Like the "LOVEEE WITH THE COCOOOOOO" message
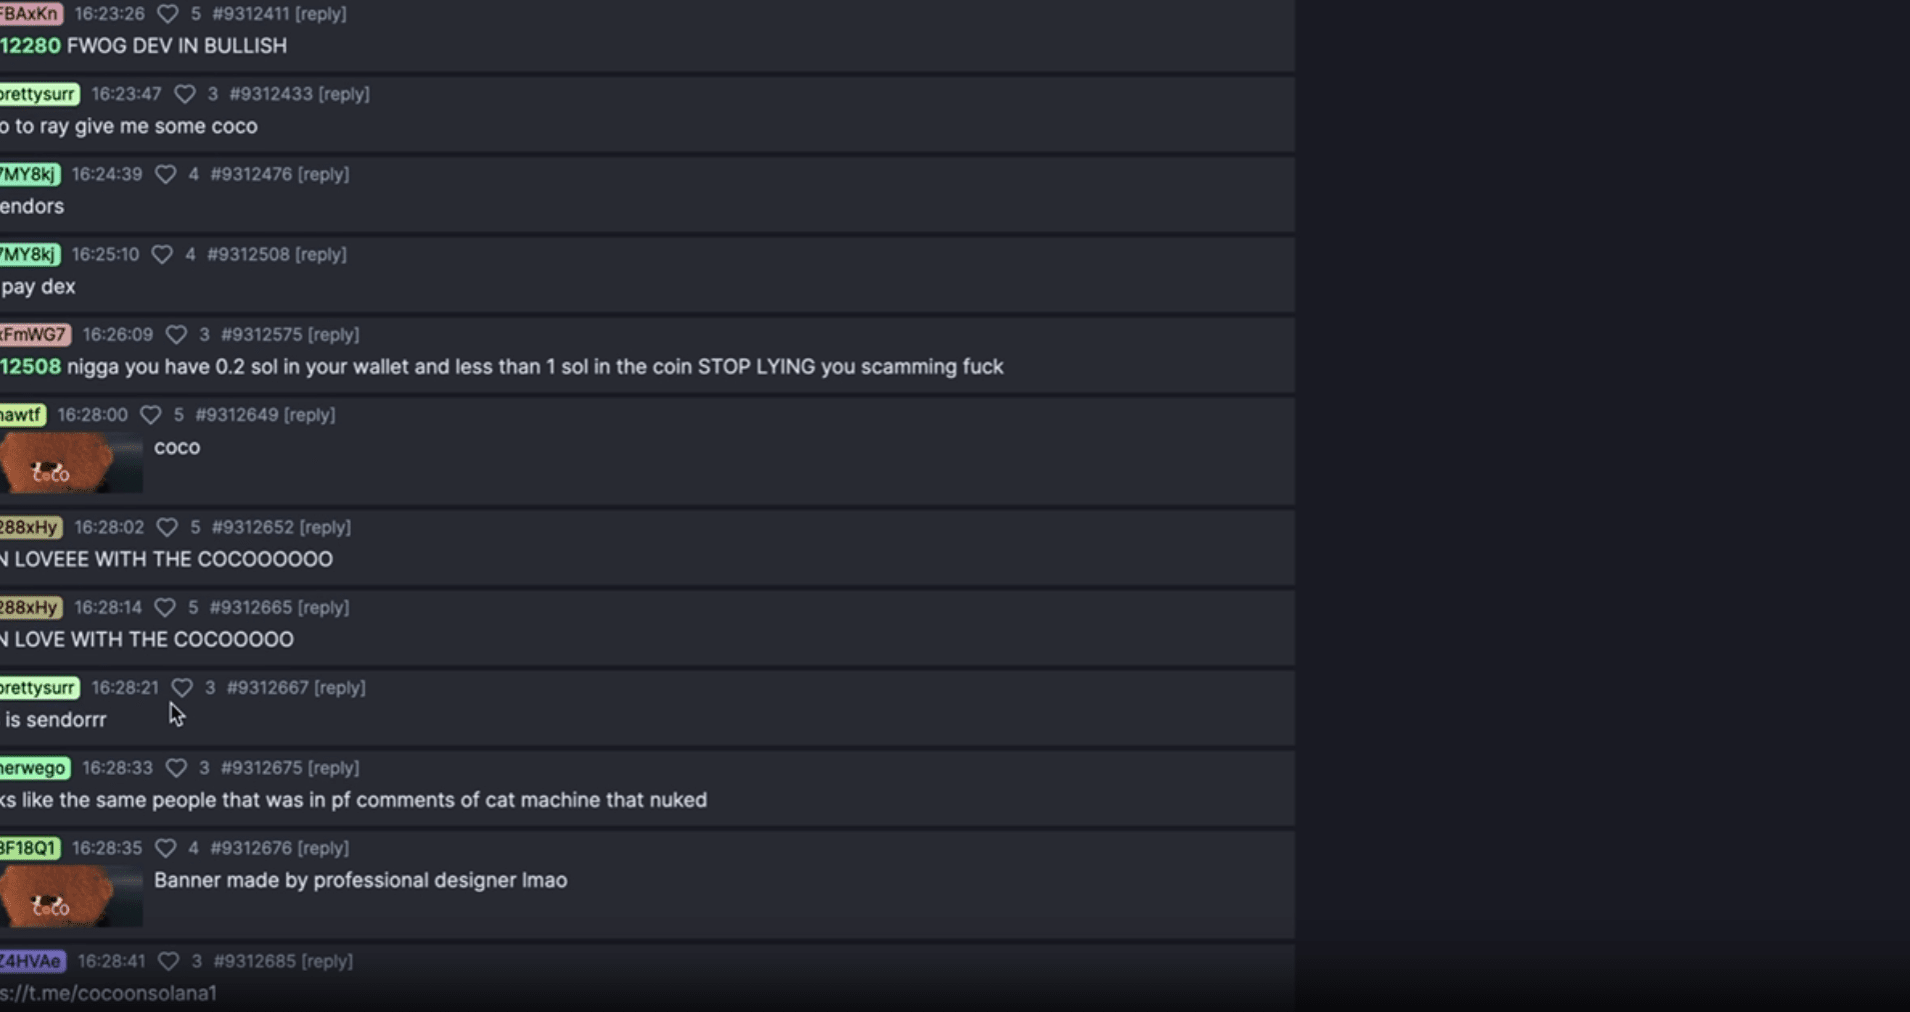Viewport: 1910px width, 1012px height. pyautogui.click(x=166, y=527)
